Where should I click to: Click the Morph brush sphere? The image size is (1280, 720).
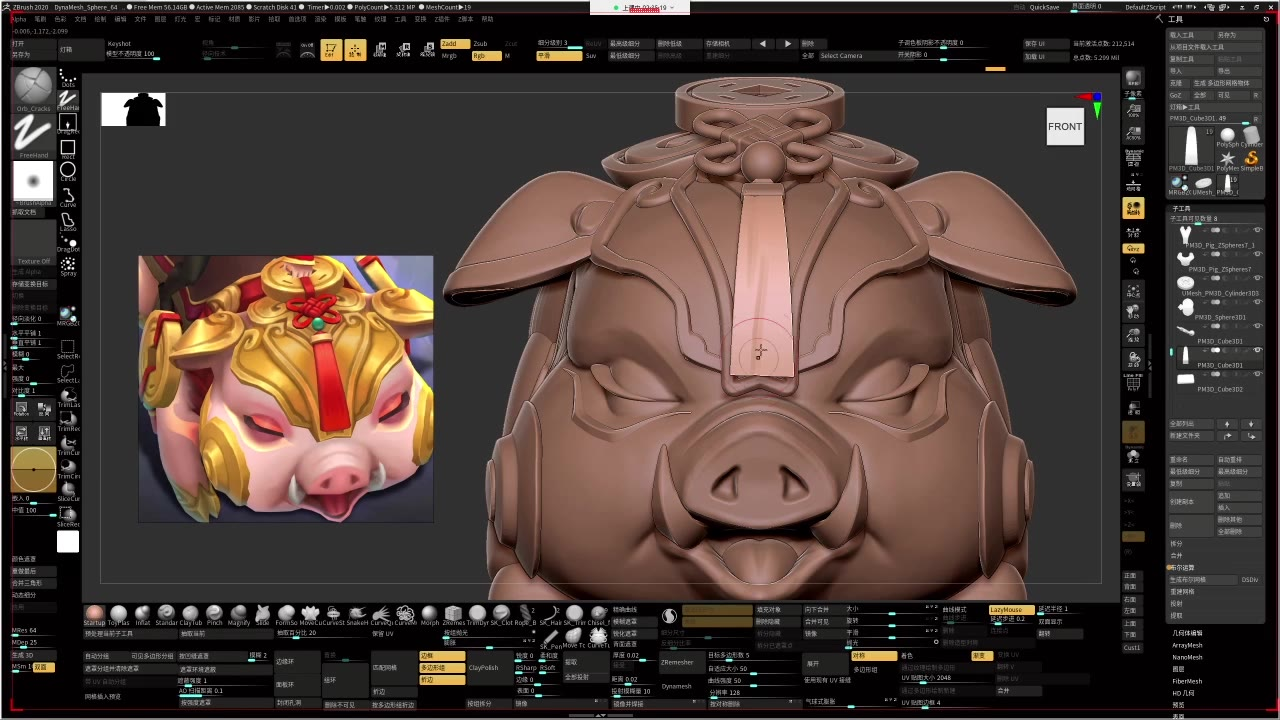(x=429, y=614)
